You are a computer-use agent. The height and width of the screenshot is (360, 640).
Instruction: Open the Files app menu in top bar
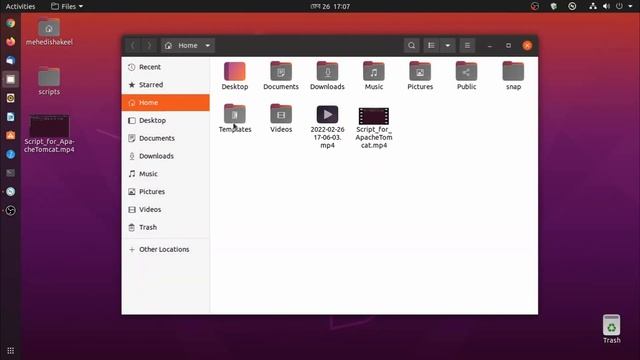pyautogui.click(x=67, y=6)
